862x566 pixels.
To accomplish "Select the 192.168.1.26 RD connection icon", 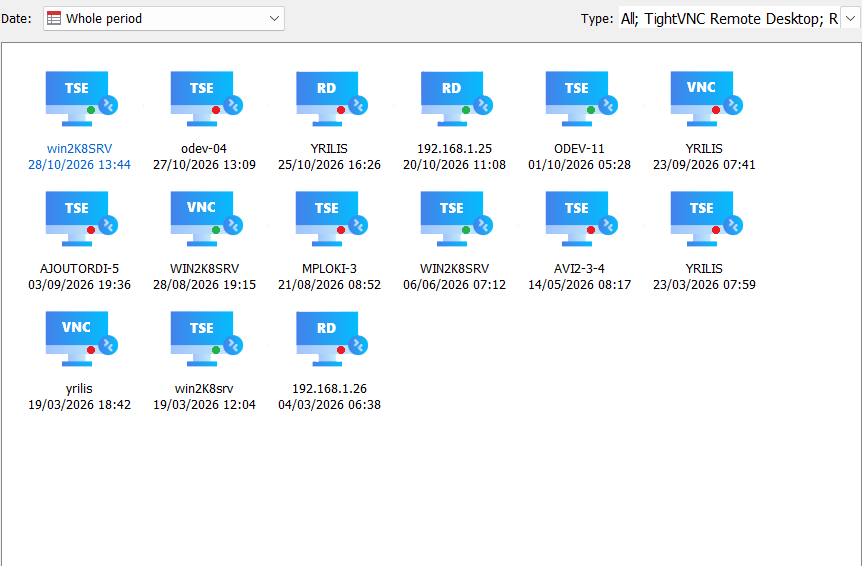I will point(331,339).
